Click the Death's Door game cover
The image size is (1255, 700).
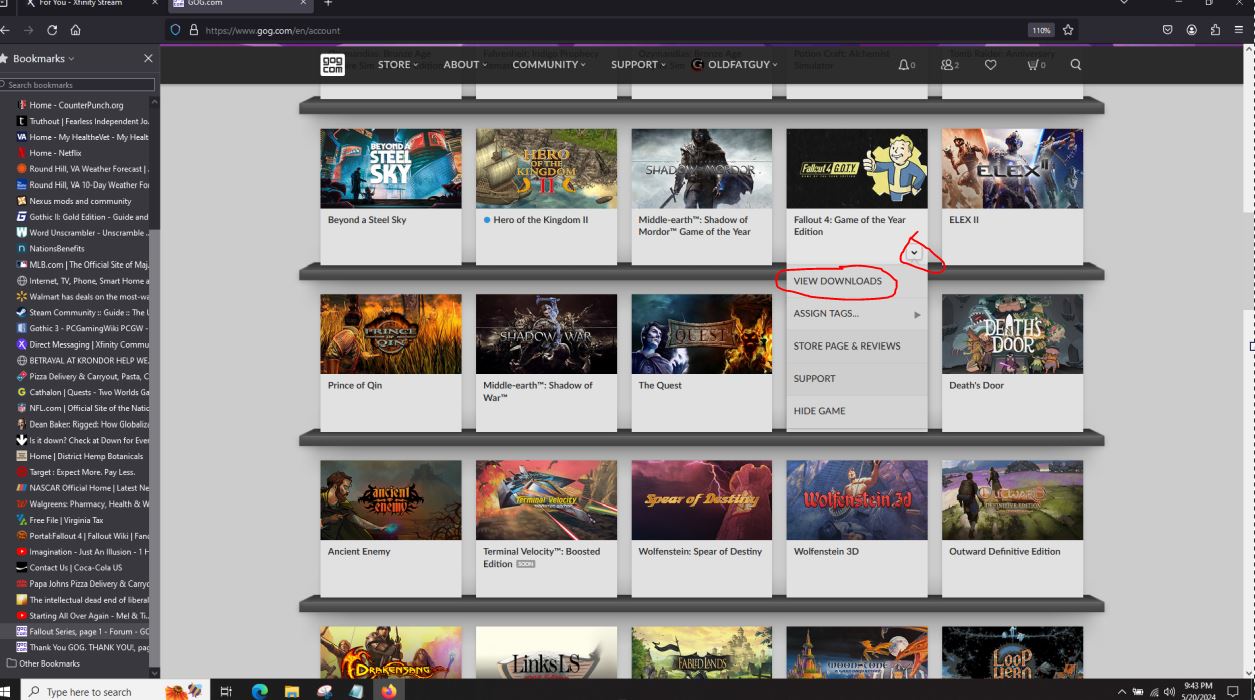coord(1012,334)
